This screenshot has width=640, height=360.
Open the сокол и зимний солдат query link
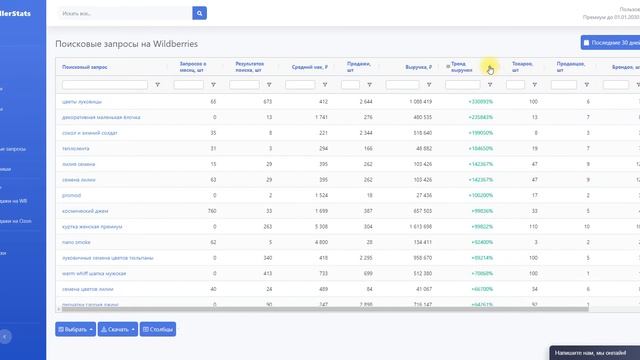point(90,133)
